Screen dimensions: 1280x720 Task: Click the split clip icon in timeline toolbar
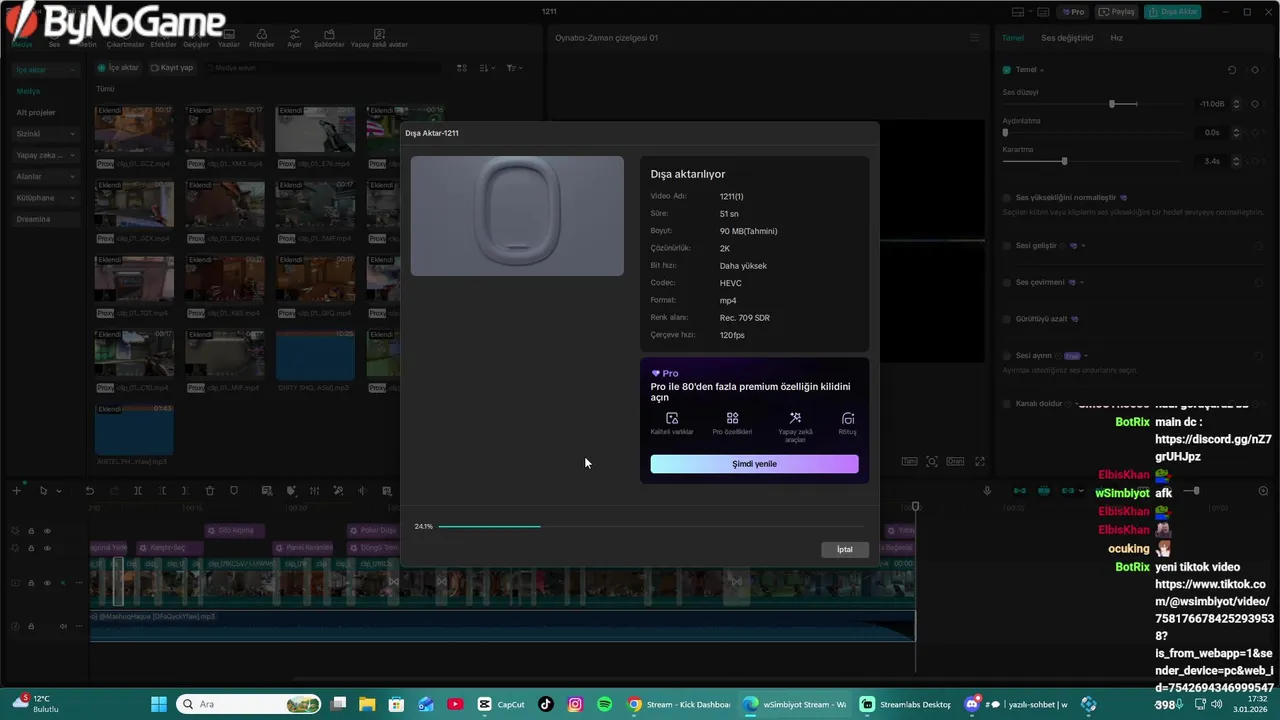click(x=138, y=491)
